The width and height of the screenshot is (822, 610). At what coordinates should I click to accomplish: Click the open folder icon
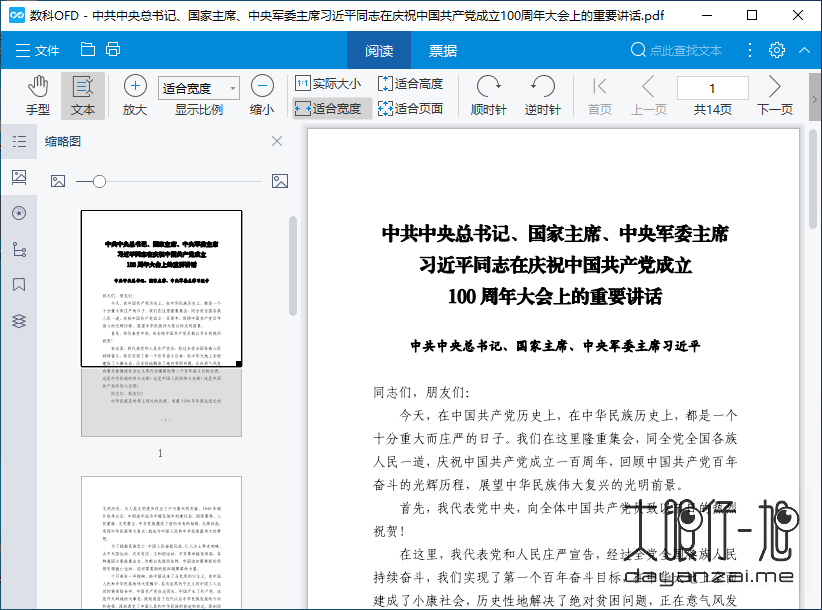[88, 49]
